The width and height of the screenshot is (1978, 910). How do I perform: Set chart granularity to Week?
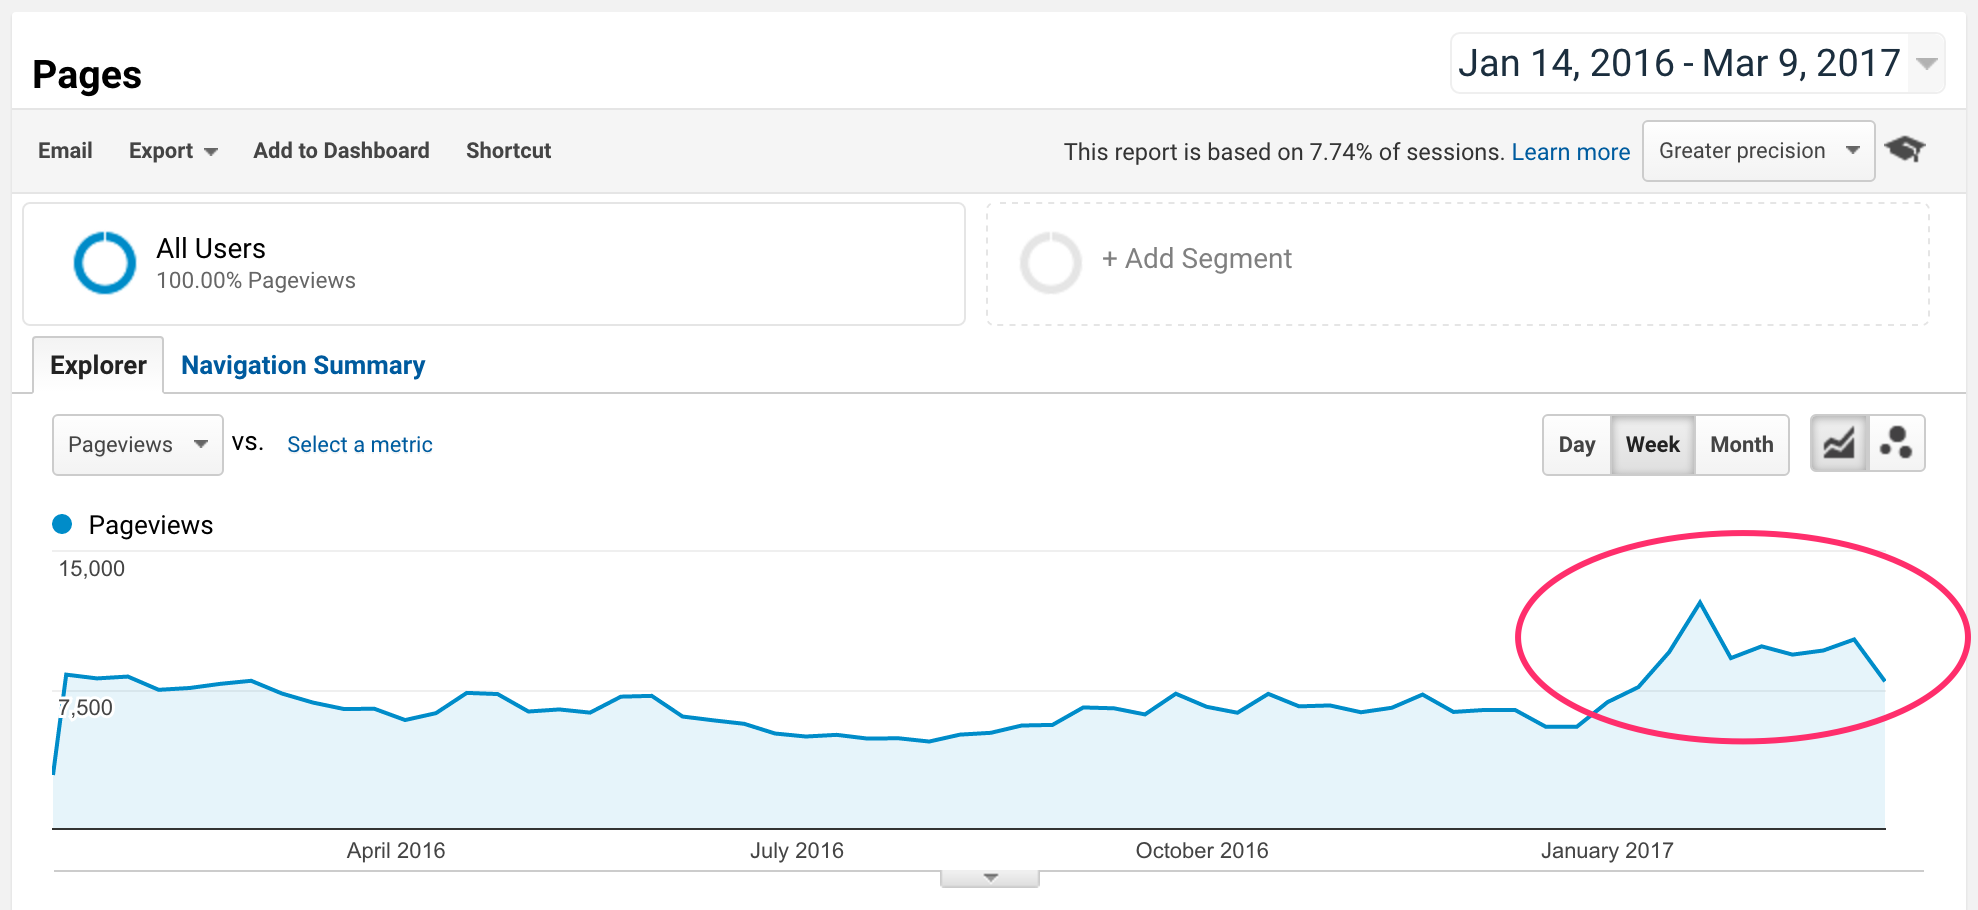[x=1652, y=445]
